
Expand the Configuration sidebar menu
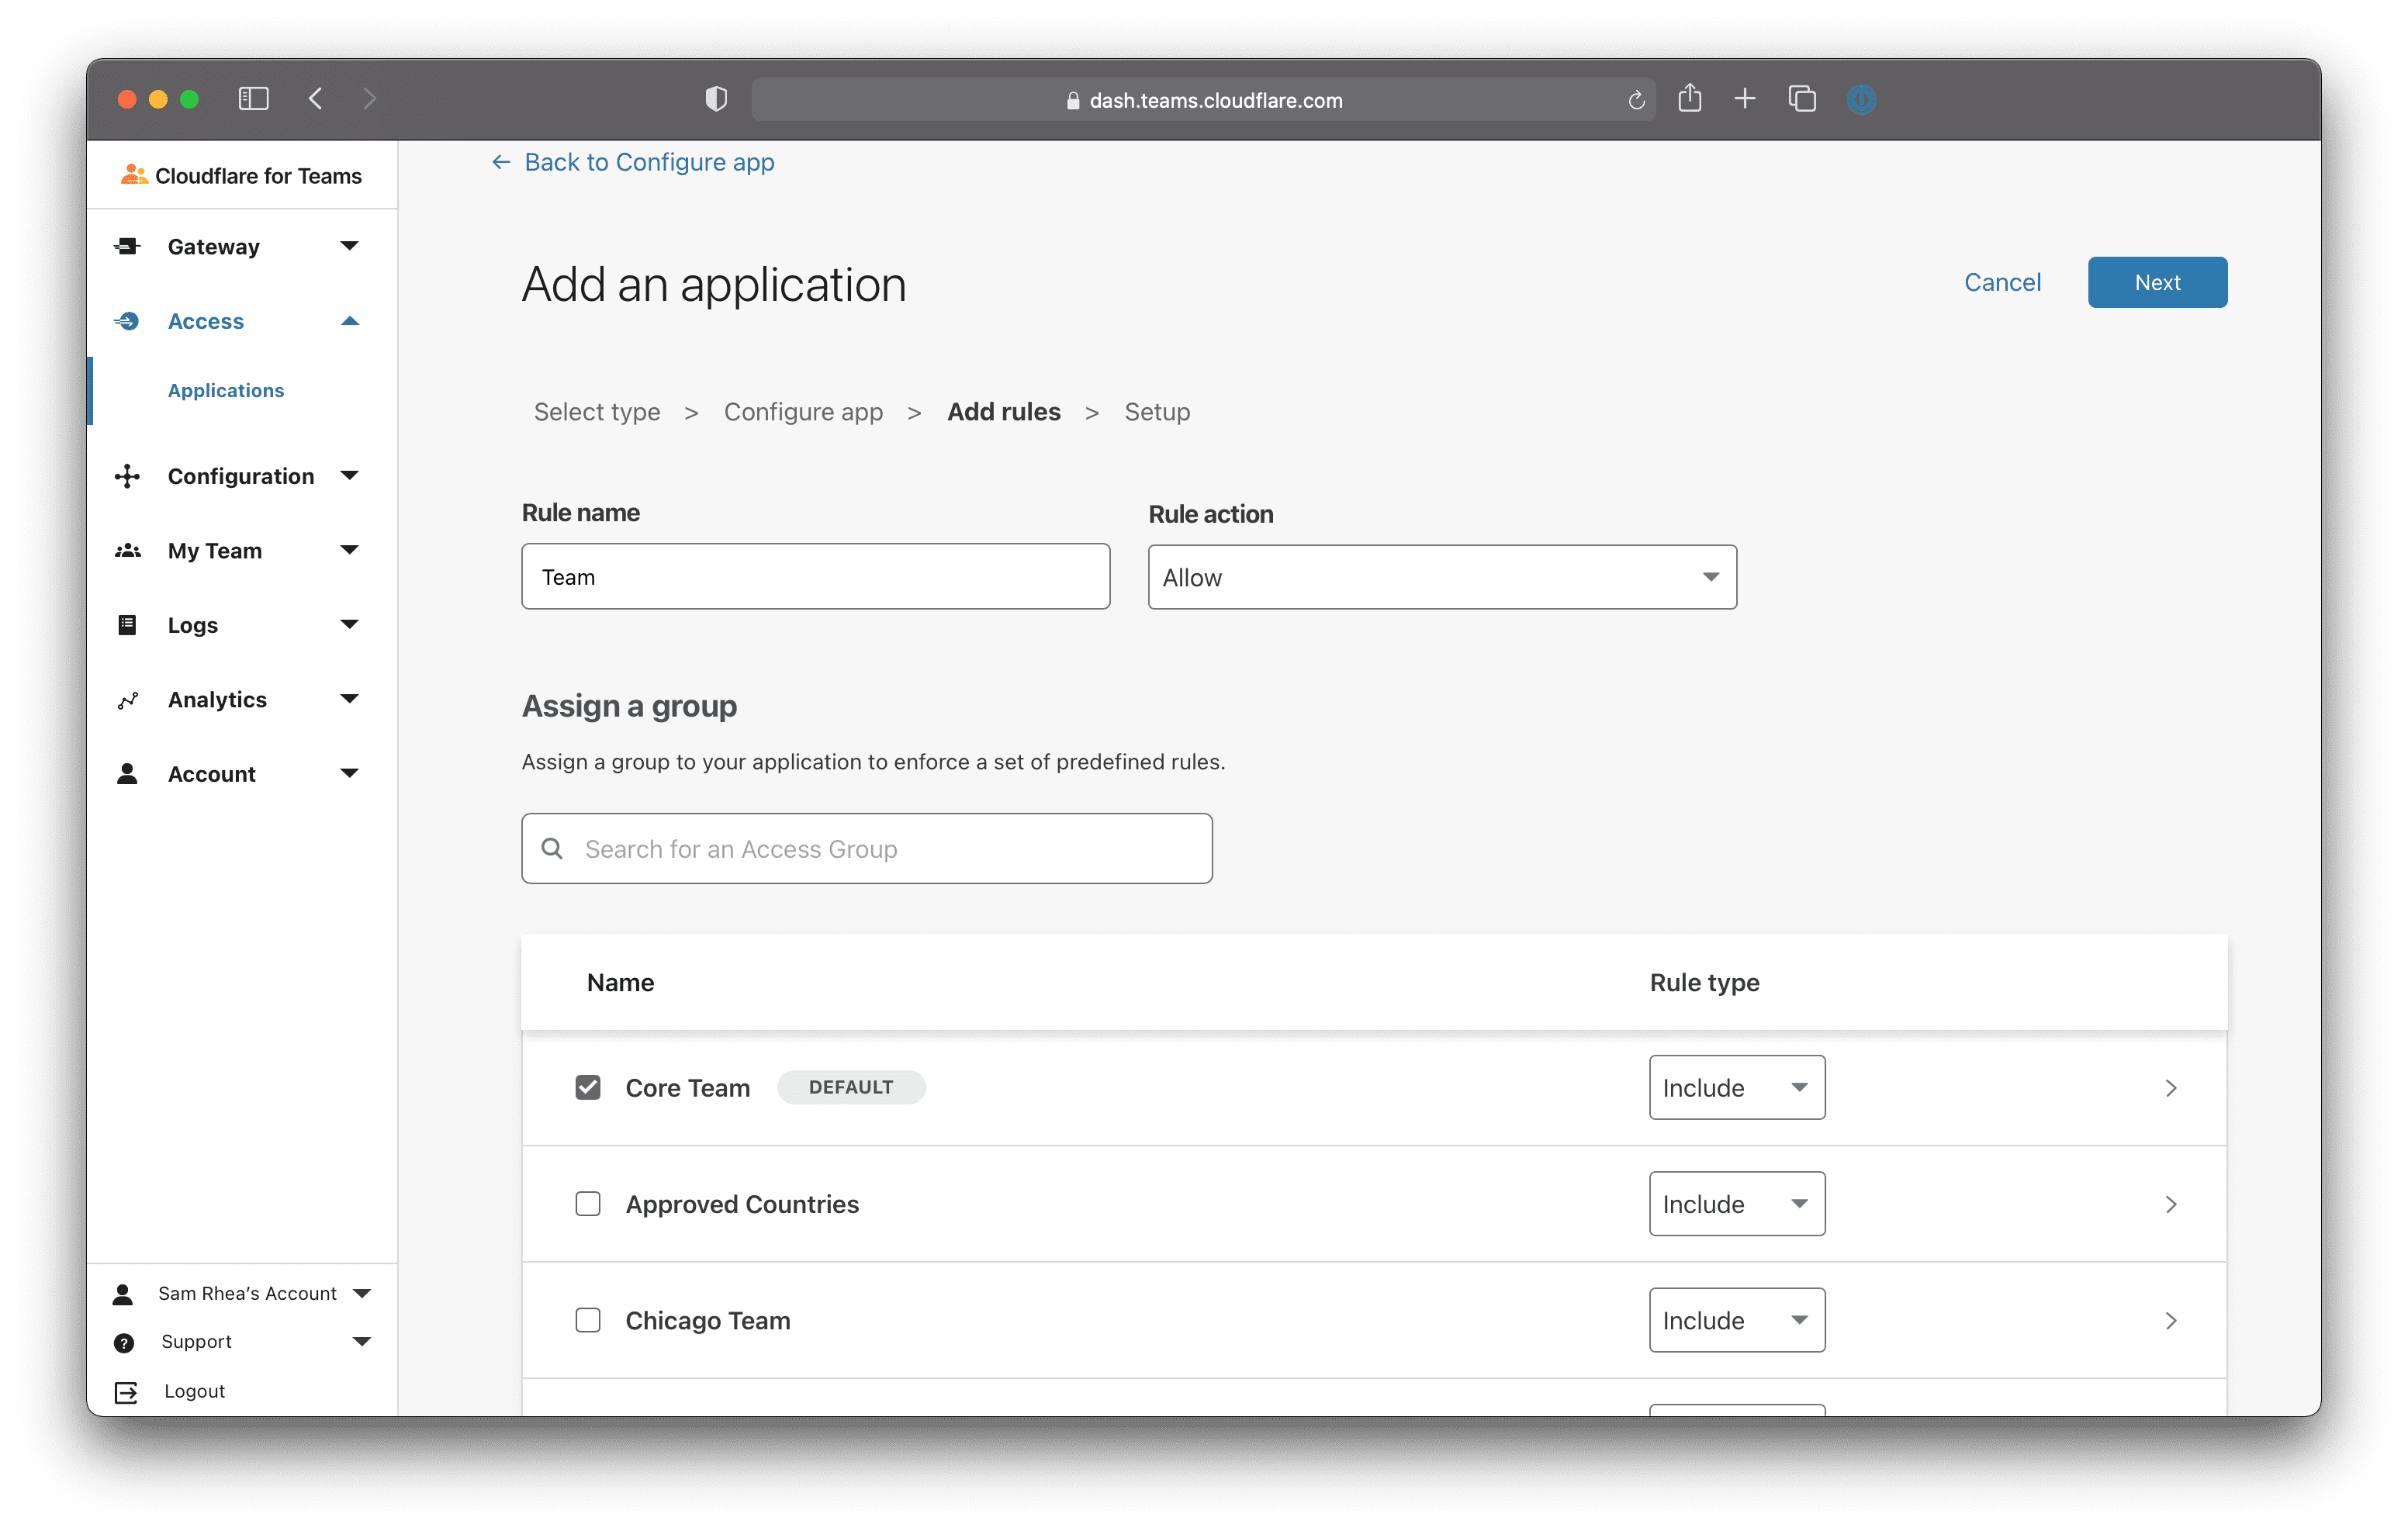click(x=240, y=476)
